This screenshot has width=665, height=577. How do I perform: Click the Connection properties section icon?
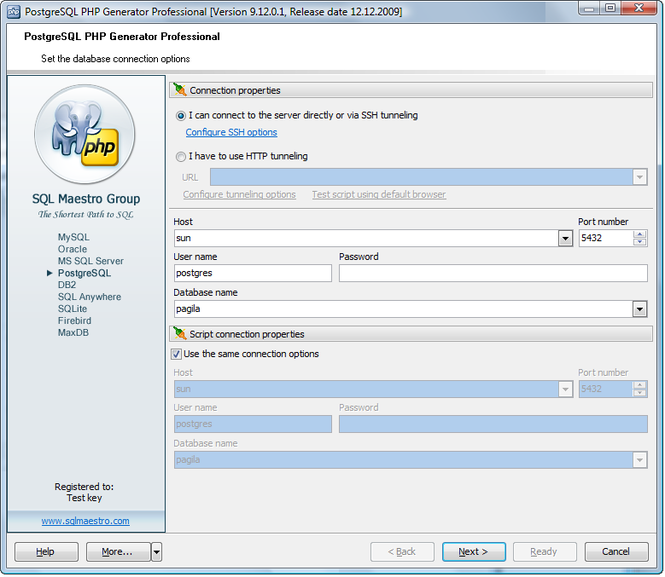(179, 90)
